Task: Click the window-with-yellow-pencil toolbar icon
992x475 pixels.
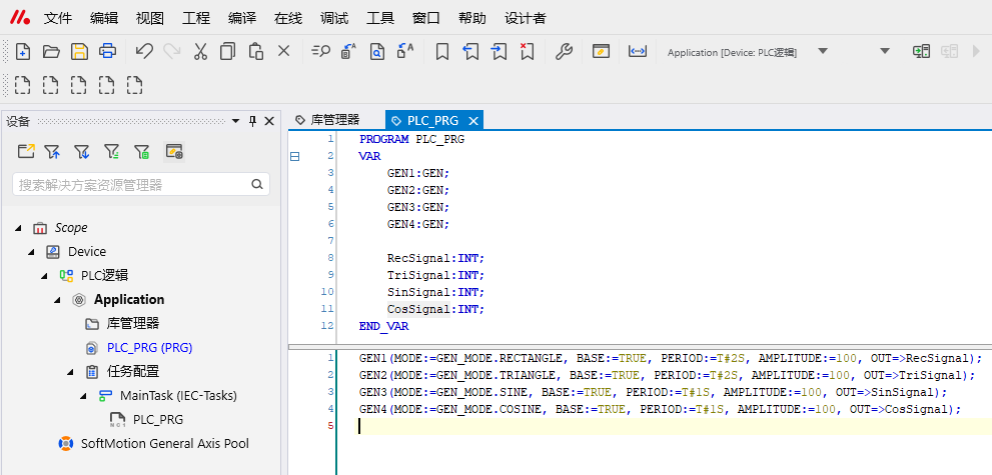Action: click(600, 52)
